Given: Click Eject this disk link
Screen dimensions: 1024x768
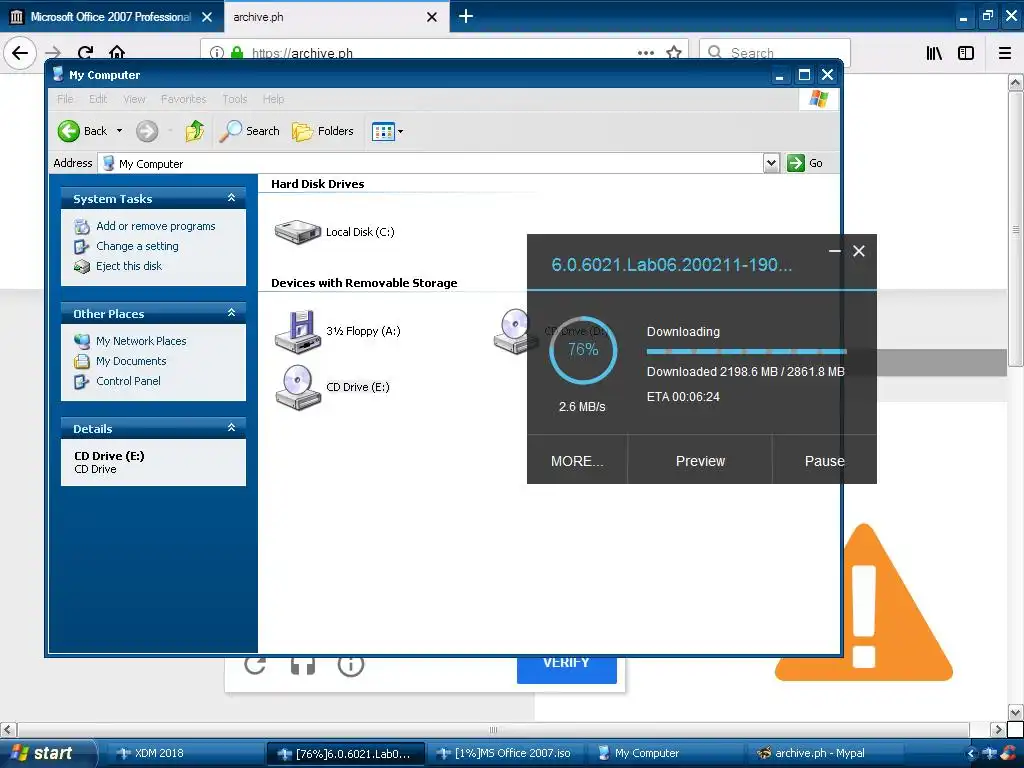Looking at the screenshot, I should coord(129,266).
